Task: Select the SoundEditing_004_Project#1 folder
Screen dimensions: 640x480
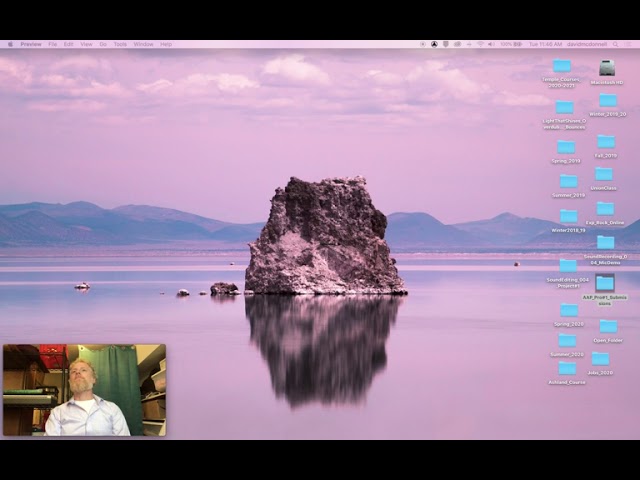Action: (568, 266)
